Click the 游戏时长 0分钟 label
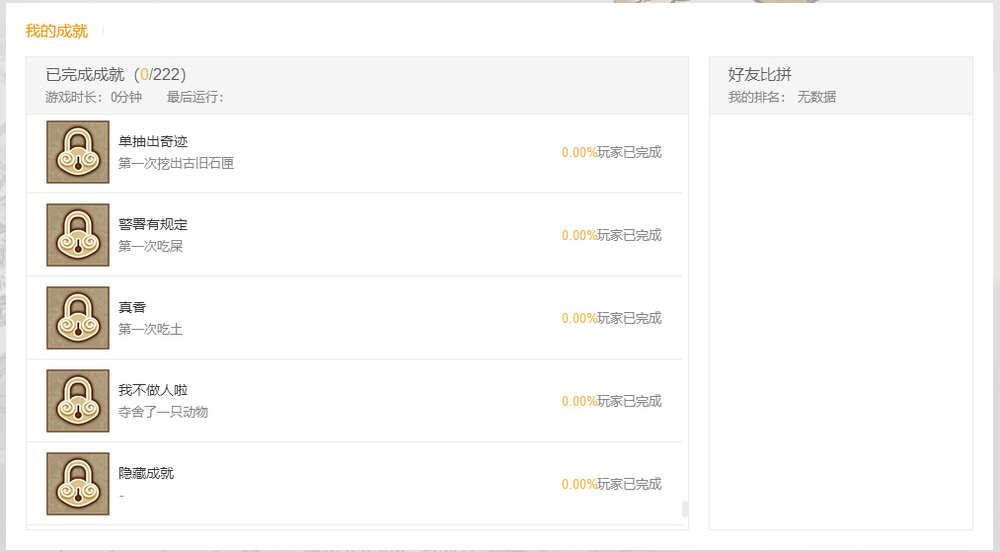 [94, 97]
